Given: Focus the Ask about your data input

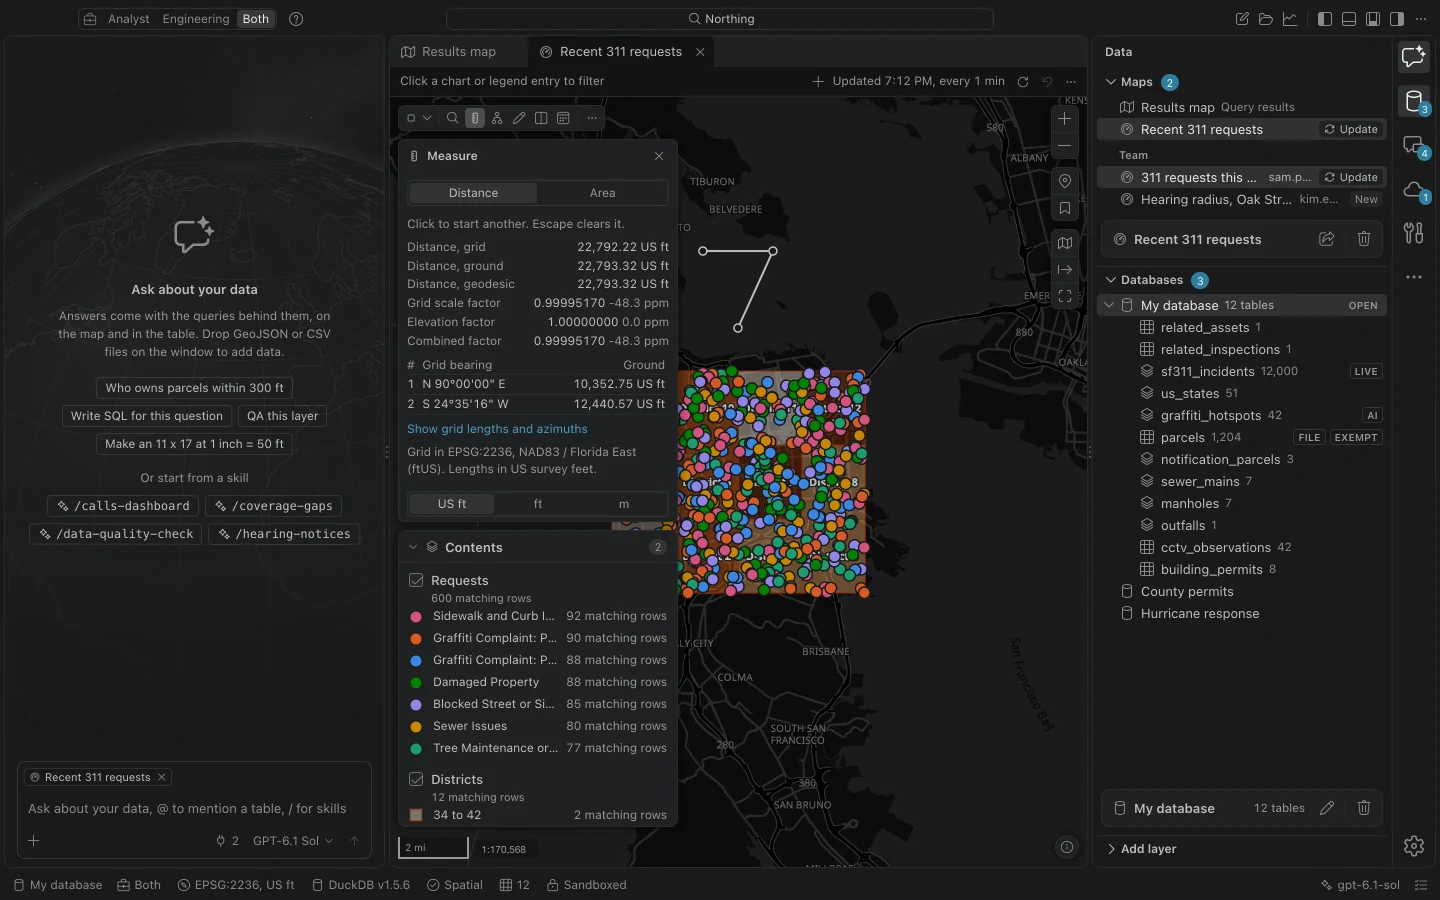Looking at the screenshot, I should coord(194,809).
